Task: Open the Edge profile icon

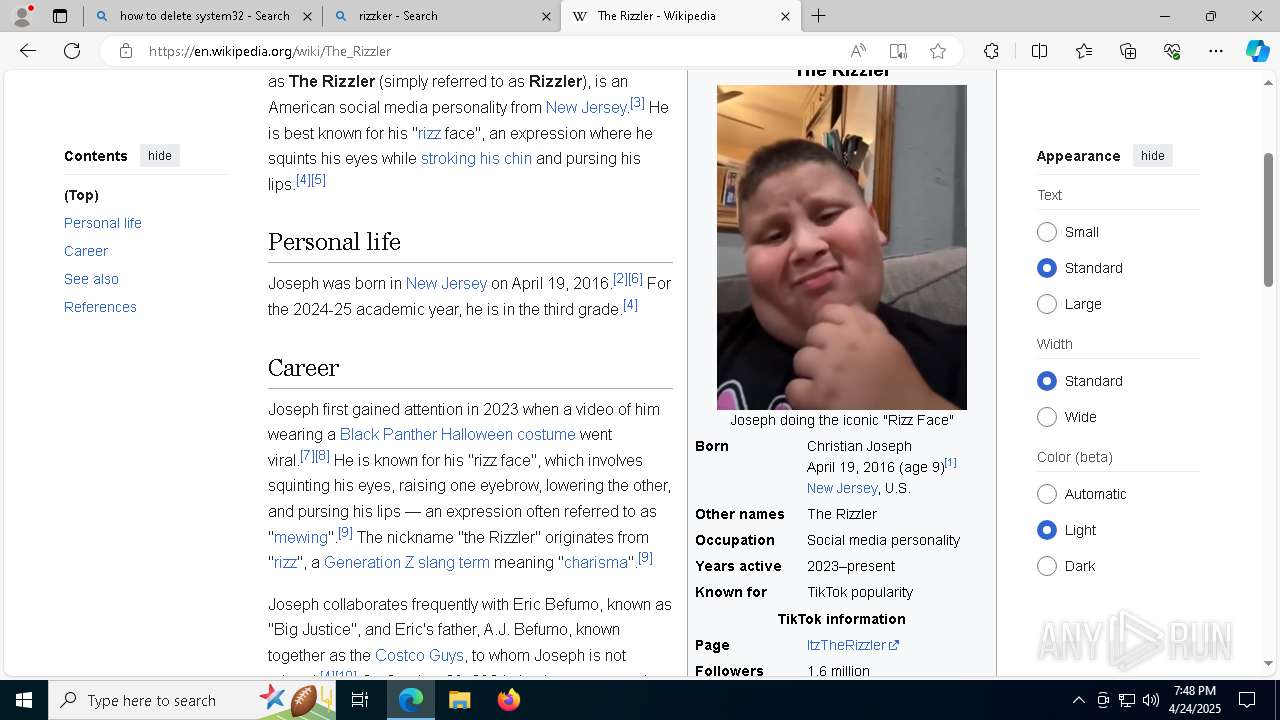Action: click(22, 16)
